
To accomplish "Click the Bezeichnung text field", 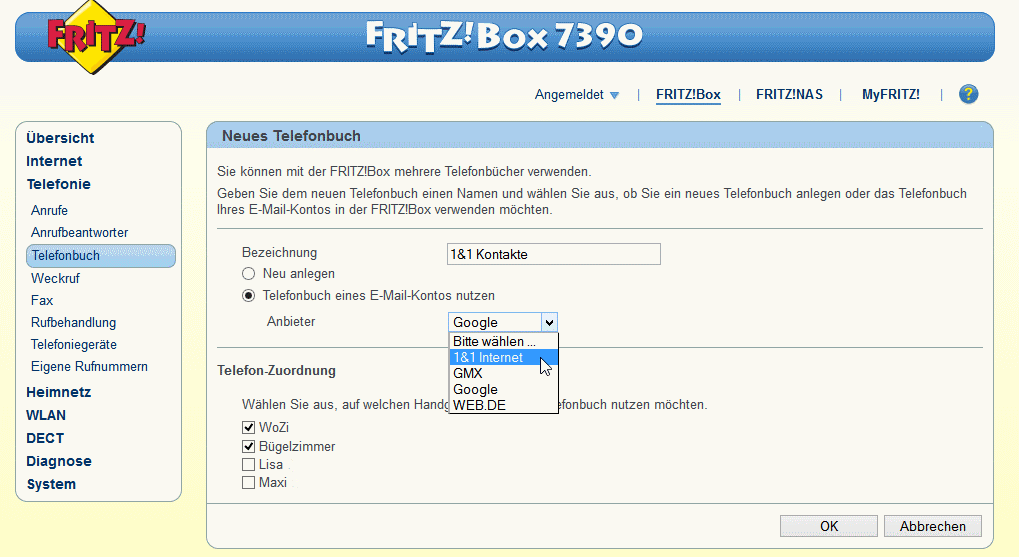I will pyautogui.click(x=554, y=254).
